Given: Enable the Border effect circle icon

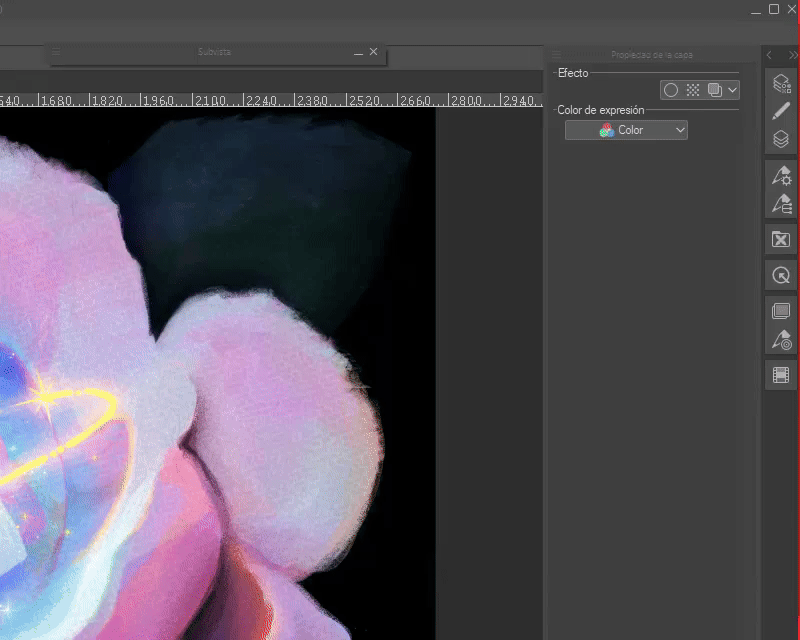Looking at the screenshot, I should 670,90.
